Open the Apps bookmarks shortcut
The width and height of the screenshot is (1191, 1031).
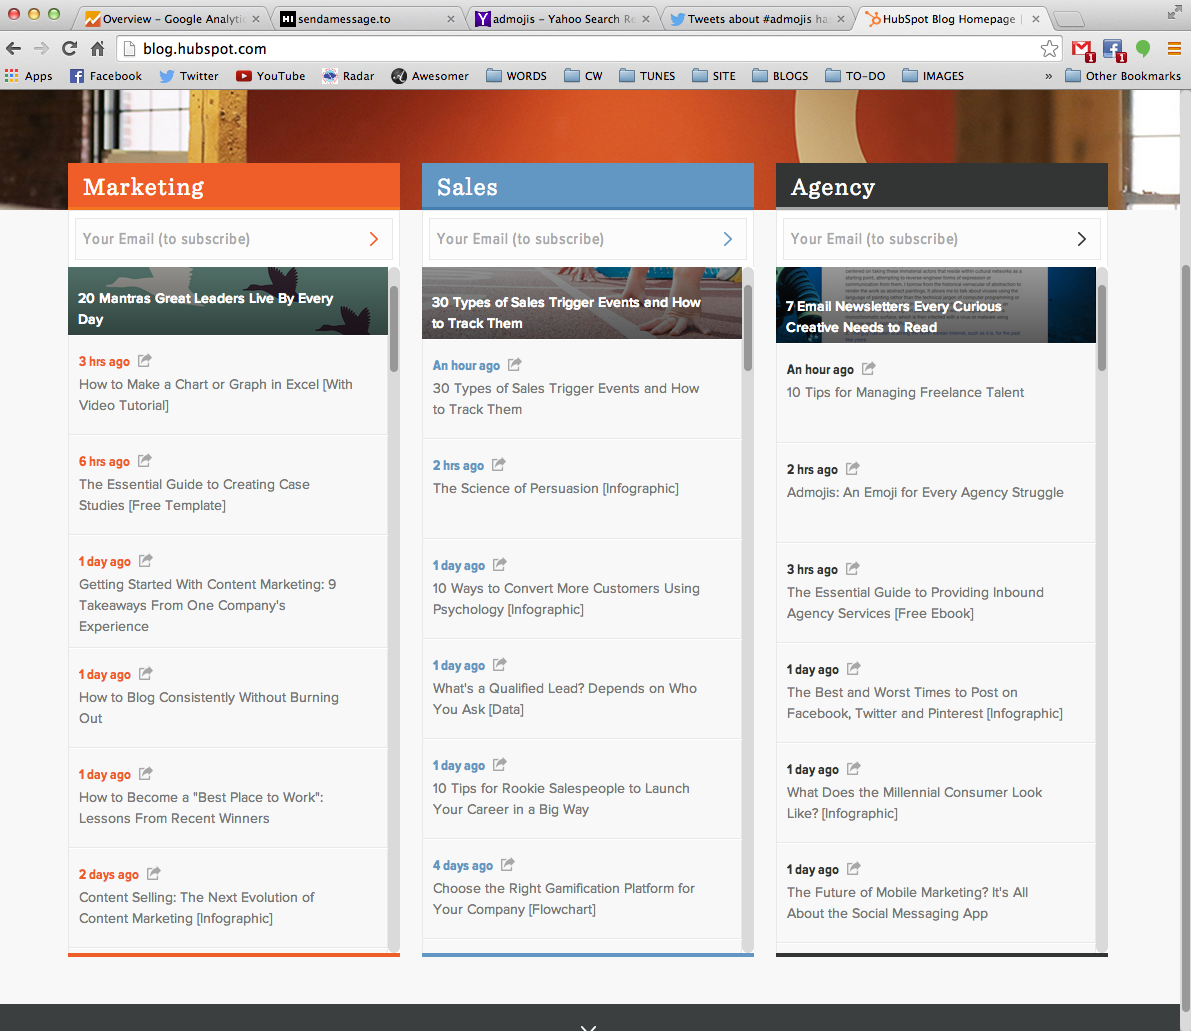[x=29, y=76]
